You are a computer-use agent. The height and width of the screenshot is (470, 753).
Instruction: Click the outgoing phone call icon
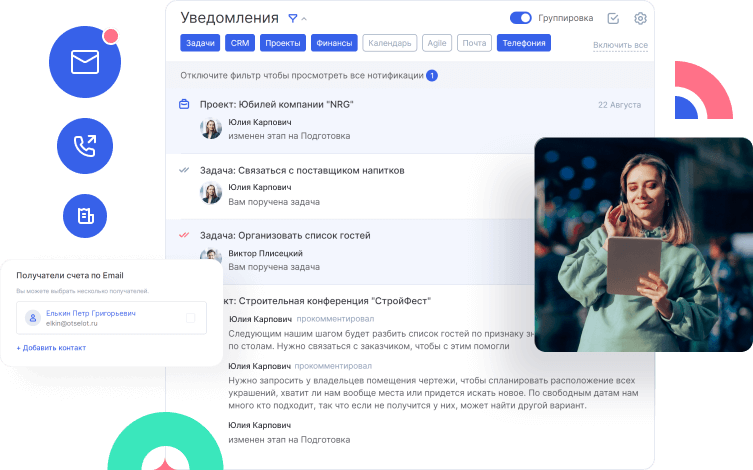pyautogui.click(x=85, y=147)
